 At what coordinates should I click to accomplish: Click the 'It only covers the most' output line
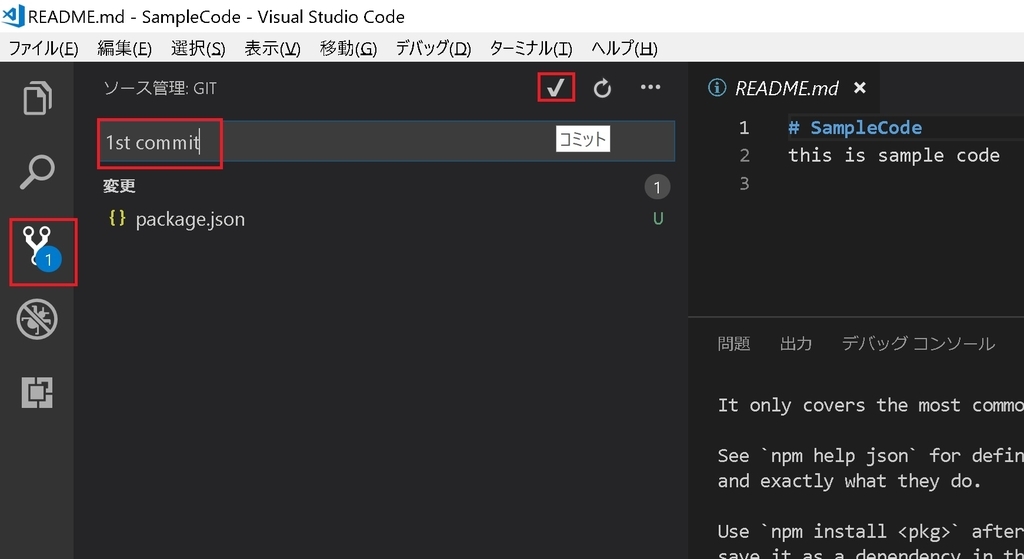pyautogui.click(x=871, y=406)
